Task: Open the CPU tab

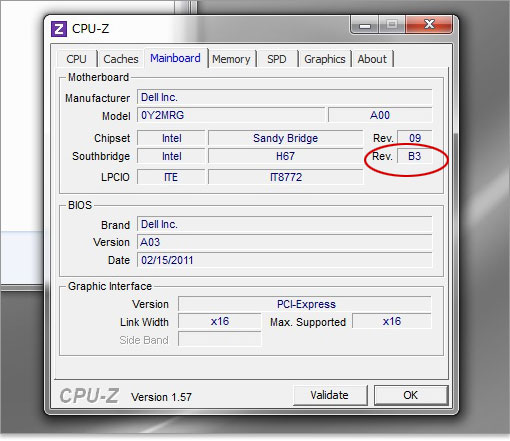Action: pos(76,59)
